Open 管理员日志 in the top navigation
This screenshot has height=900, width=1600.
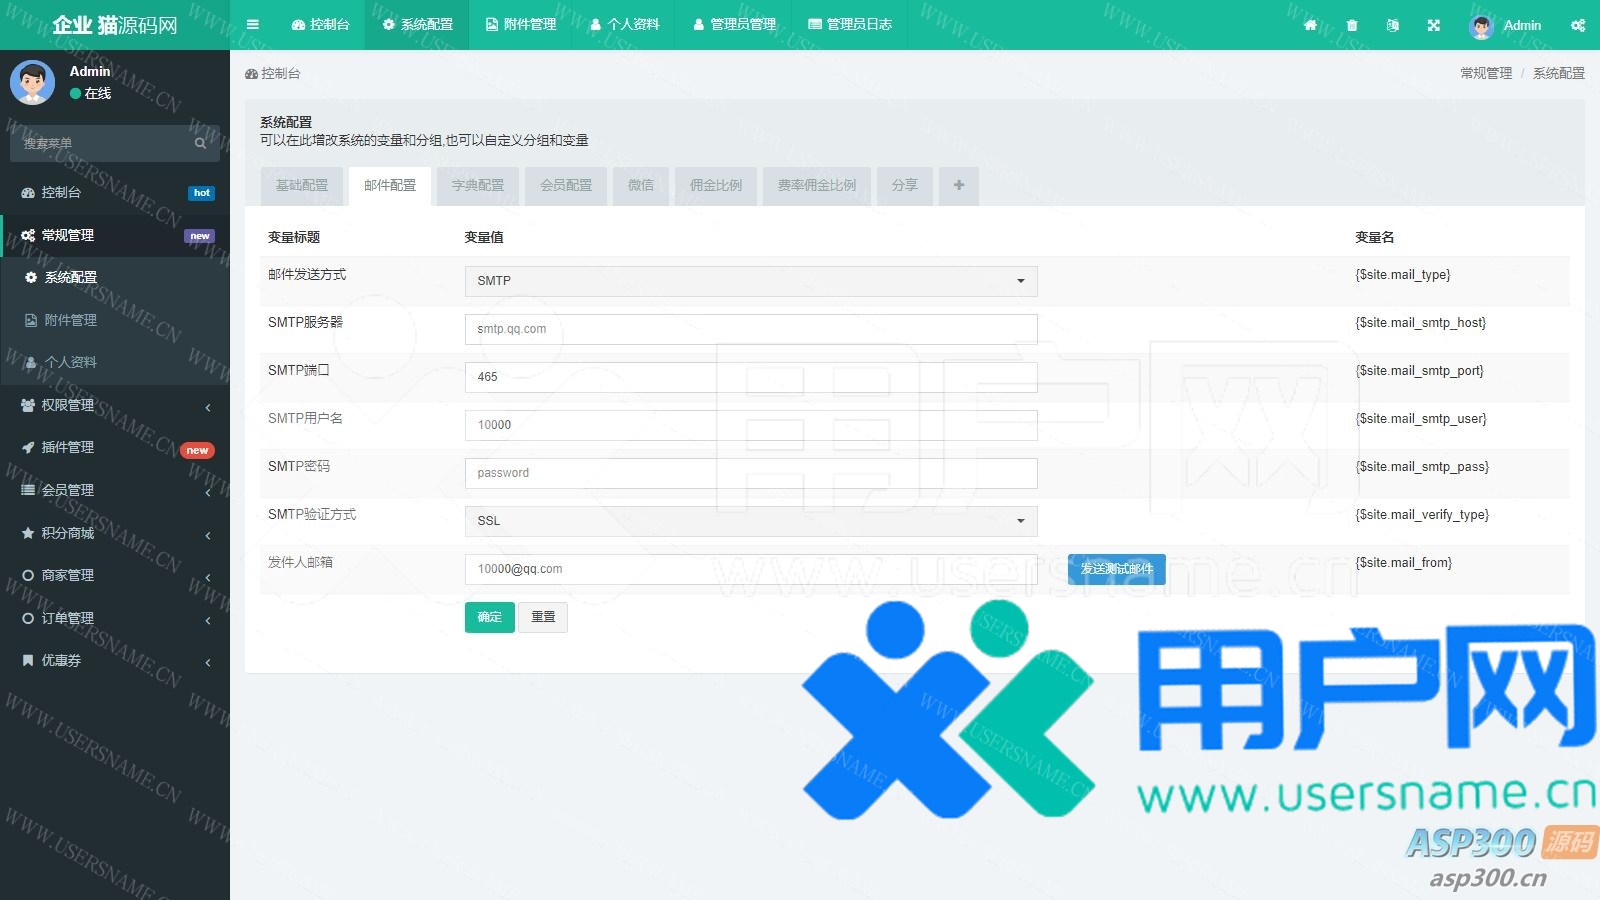(x=850, y=25)
